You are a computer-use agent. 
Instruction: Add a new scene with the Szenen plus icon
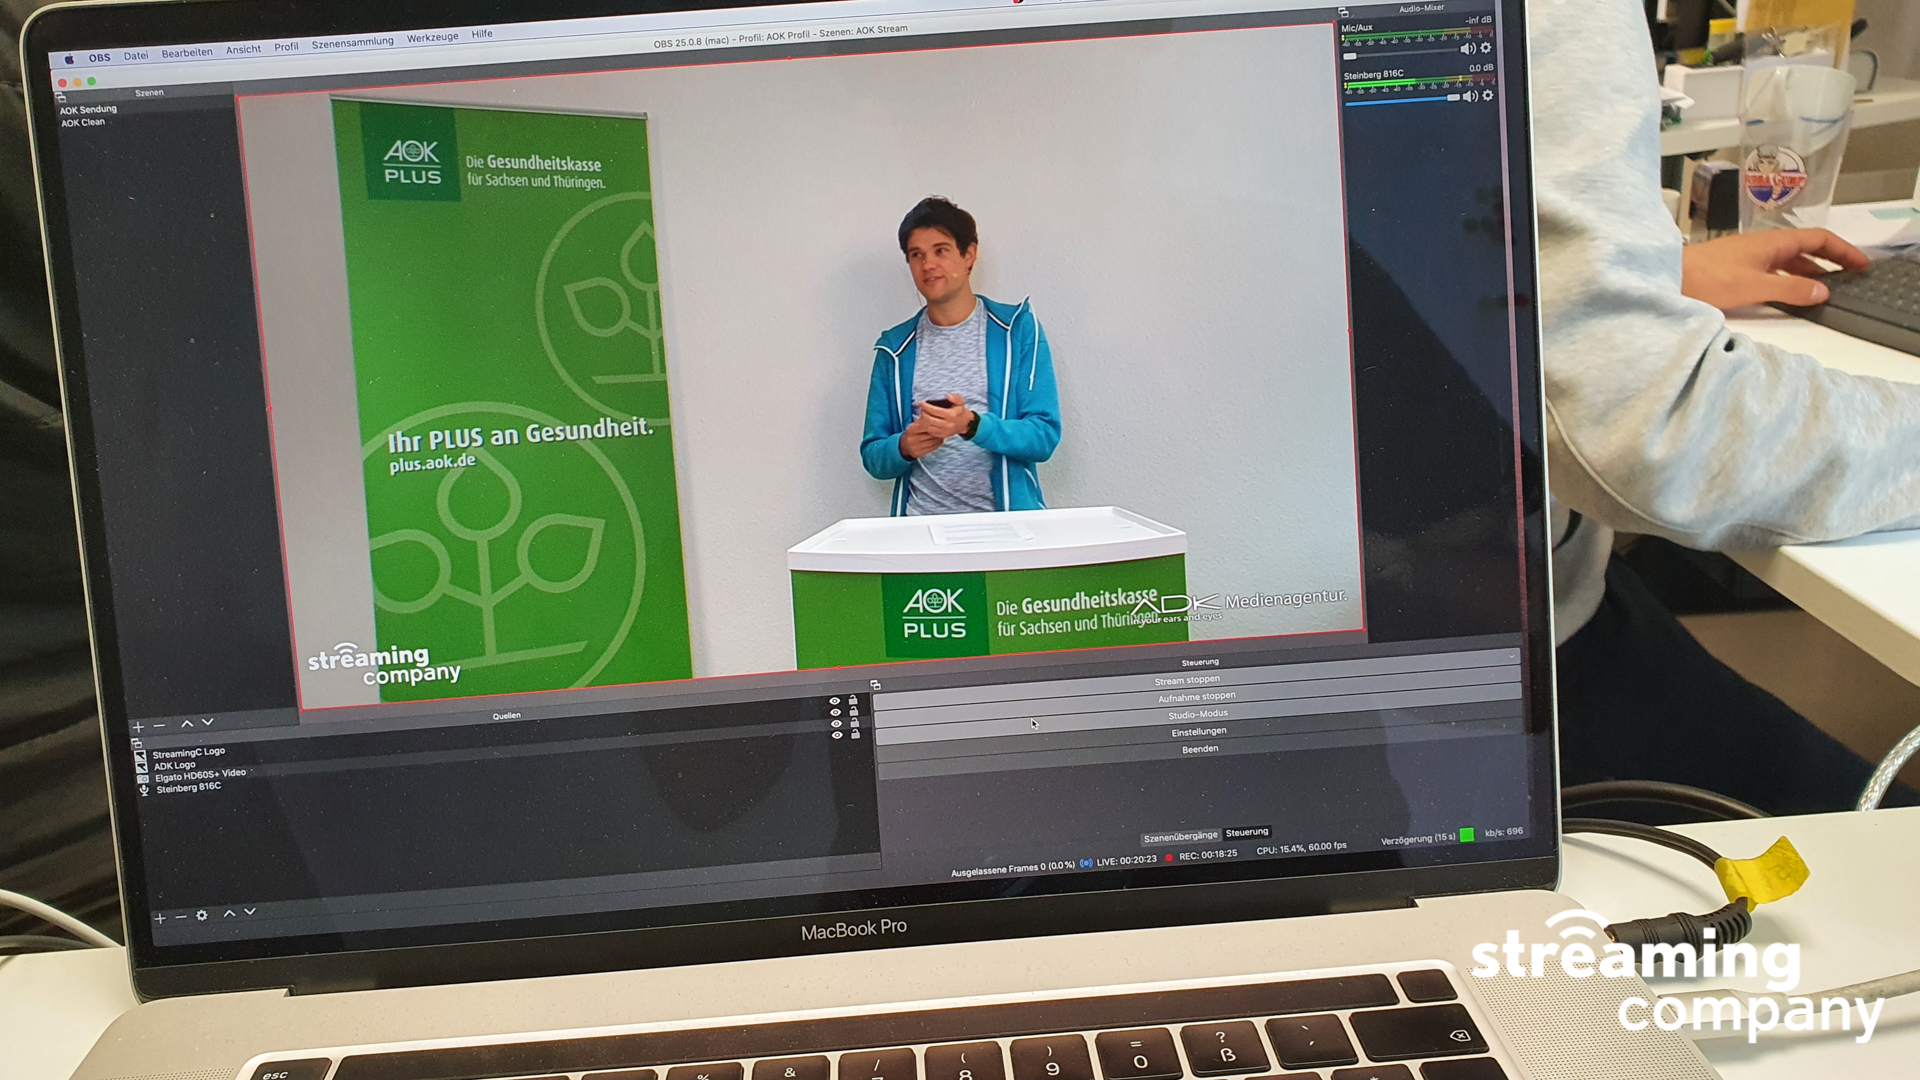point(139,726)
